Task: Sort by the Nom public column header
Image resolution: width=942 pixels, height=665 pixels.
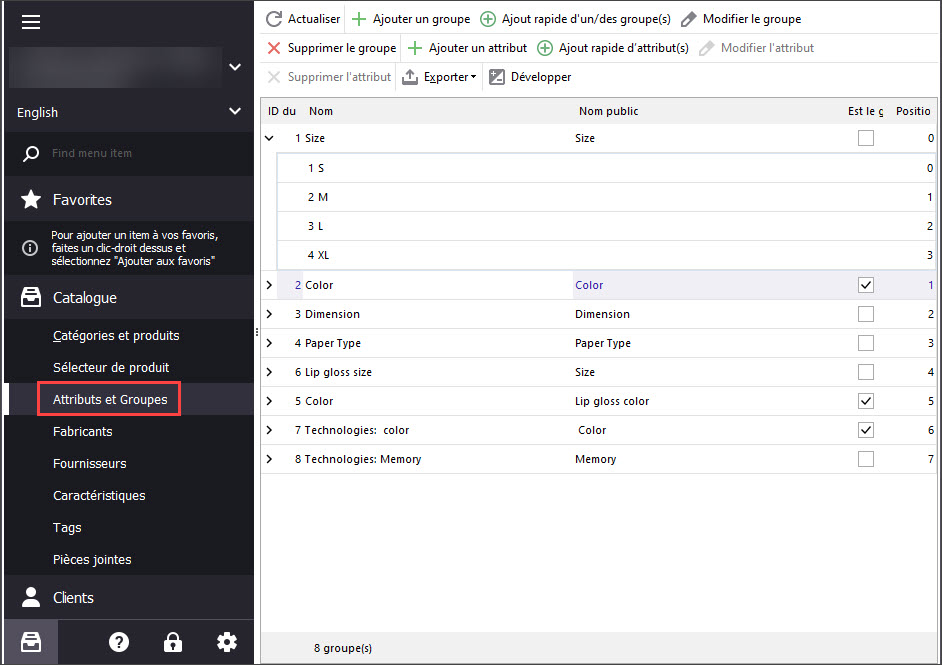Action: 609,111
